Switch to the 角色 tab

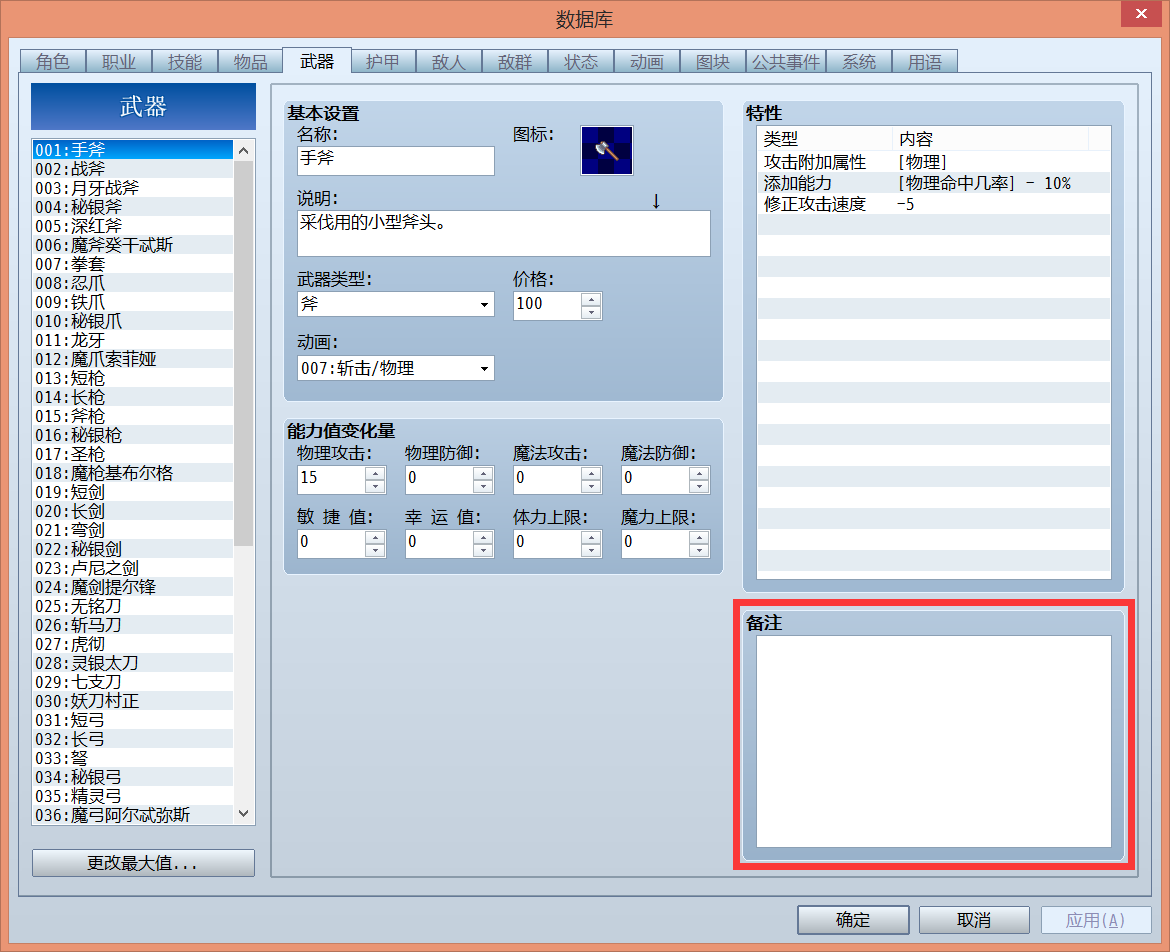point(52,61)
